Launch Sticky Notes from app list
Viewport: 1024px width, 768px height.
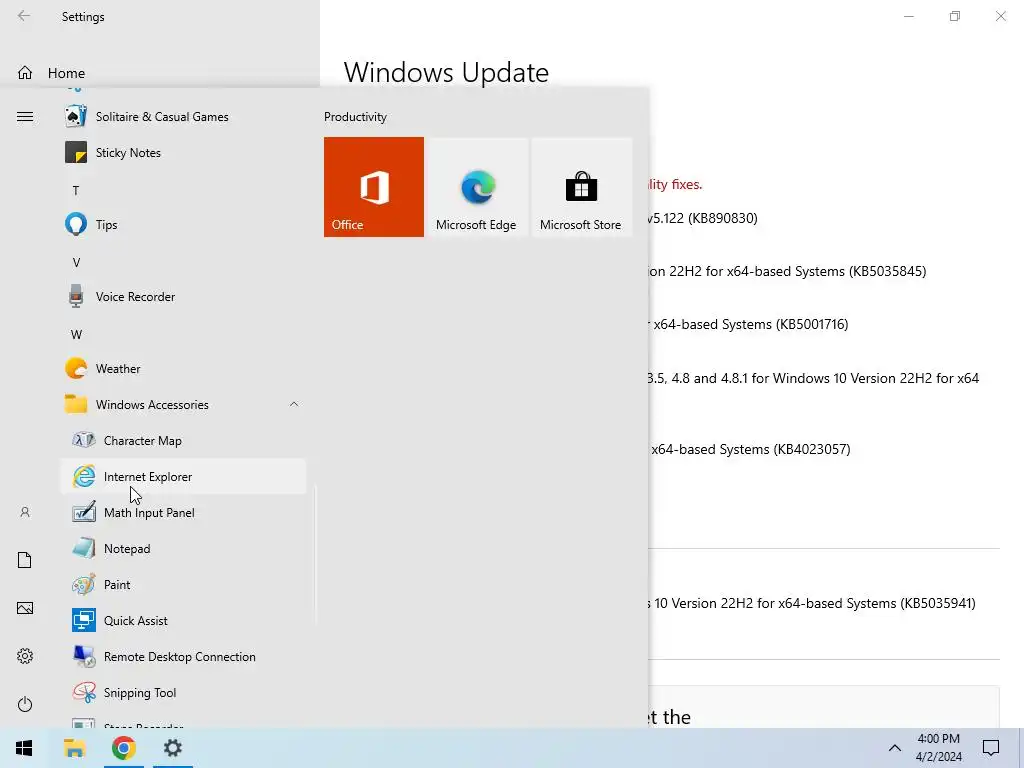pos(183,153)
